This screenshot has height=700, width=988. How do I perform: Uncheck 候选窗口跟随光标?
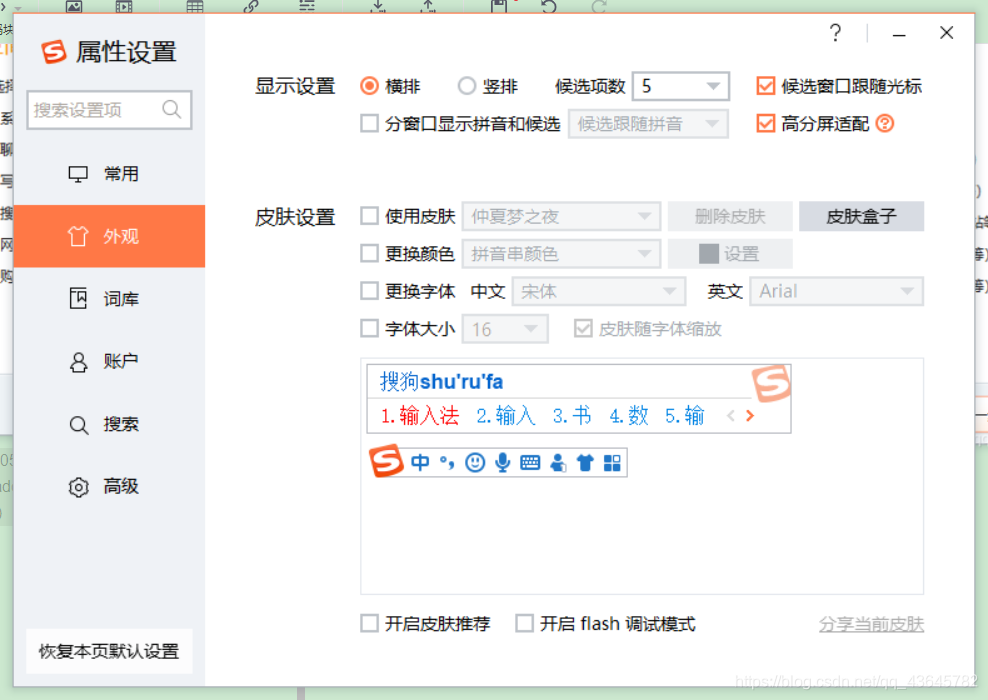766,86
